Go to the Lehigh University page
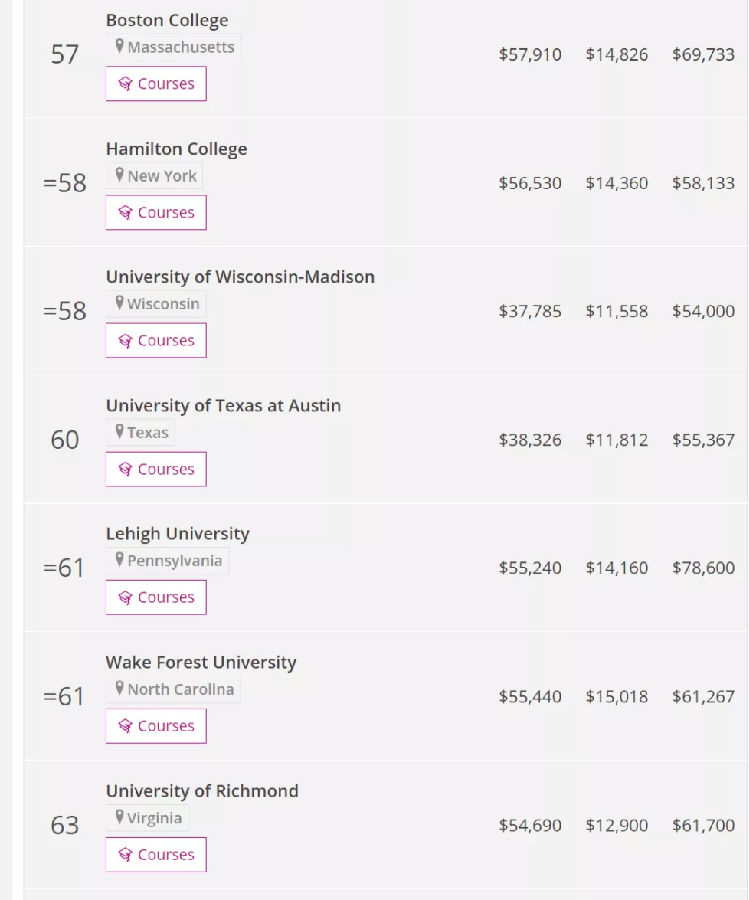Image resolution: width=749 pixels, height=900 pixels. coord(177,534)
